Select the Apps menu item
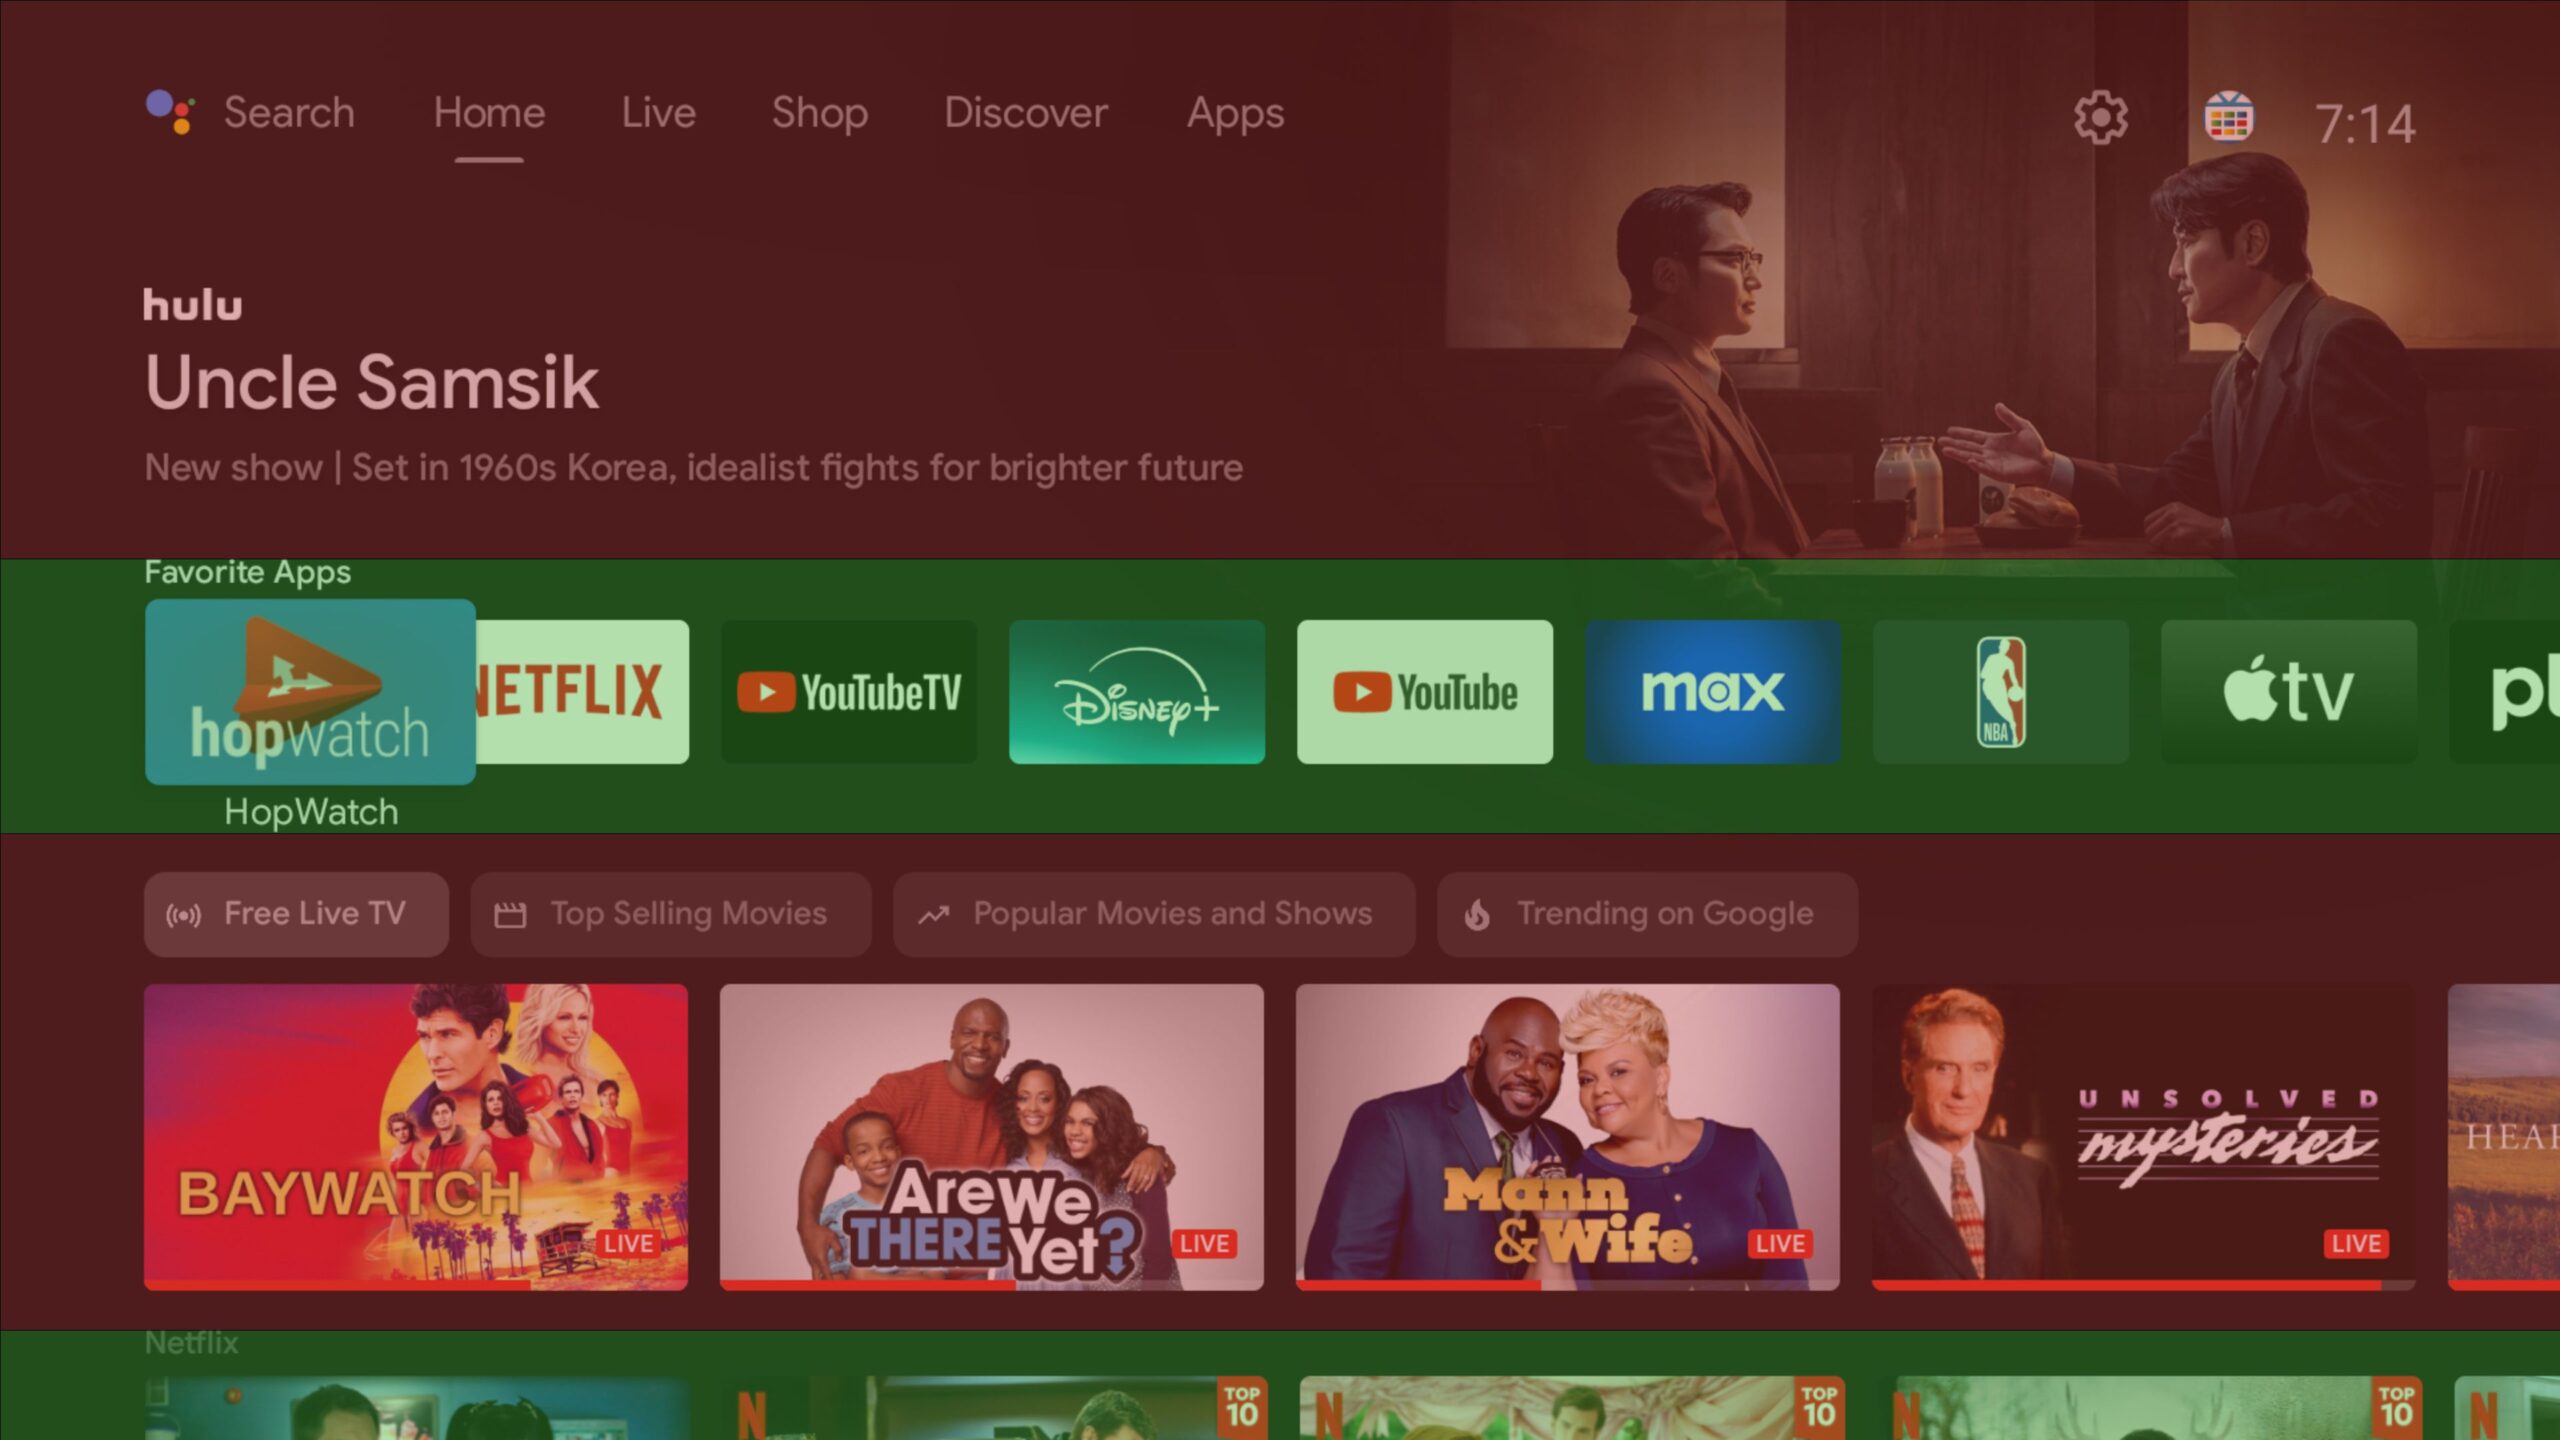The width and height of the screenshot is (2560, 1440). point(1236,111)
